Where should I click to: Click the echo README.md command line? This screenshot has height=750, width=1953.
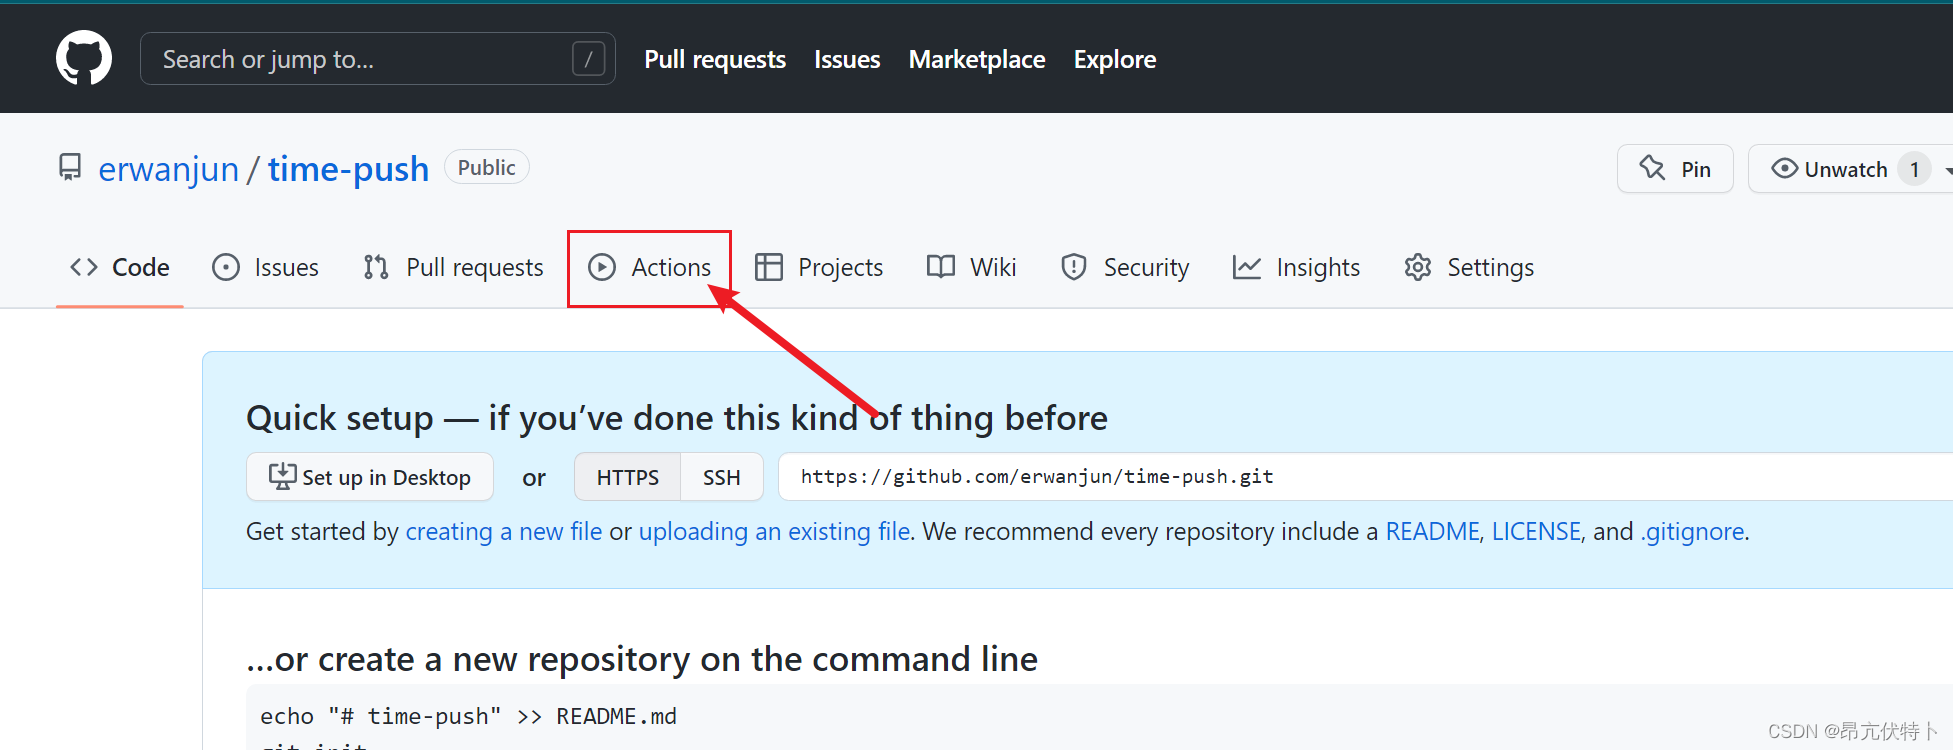tap(468, 716)
